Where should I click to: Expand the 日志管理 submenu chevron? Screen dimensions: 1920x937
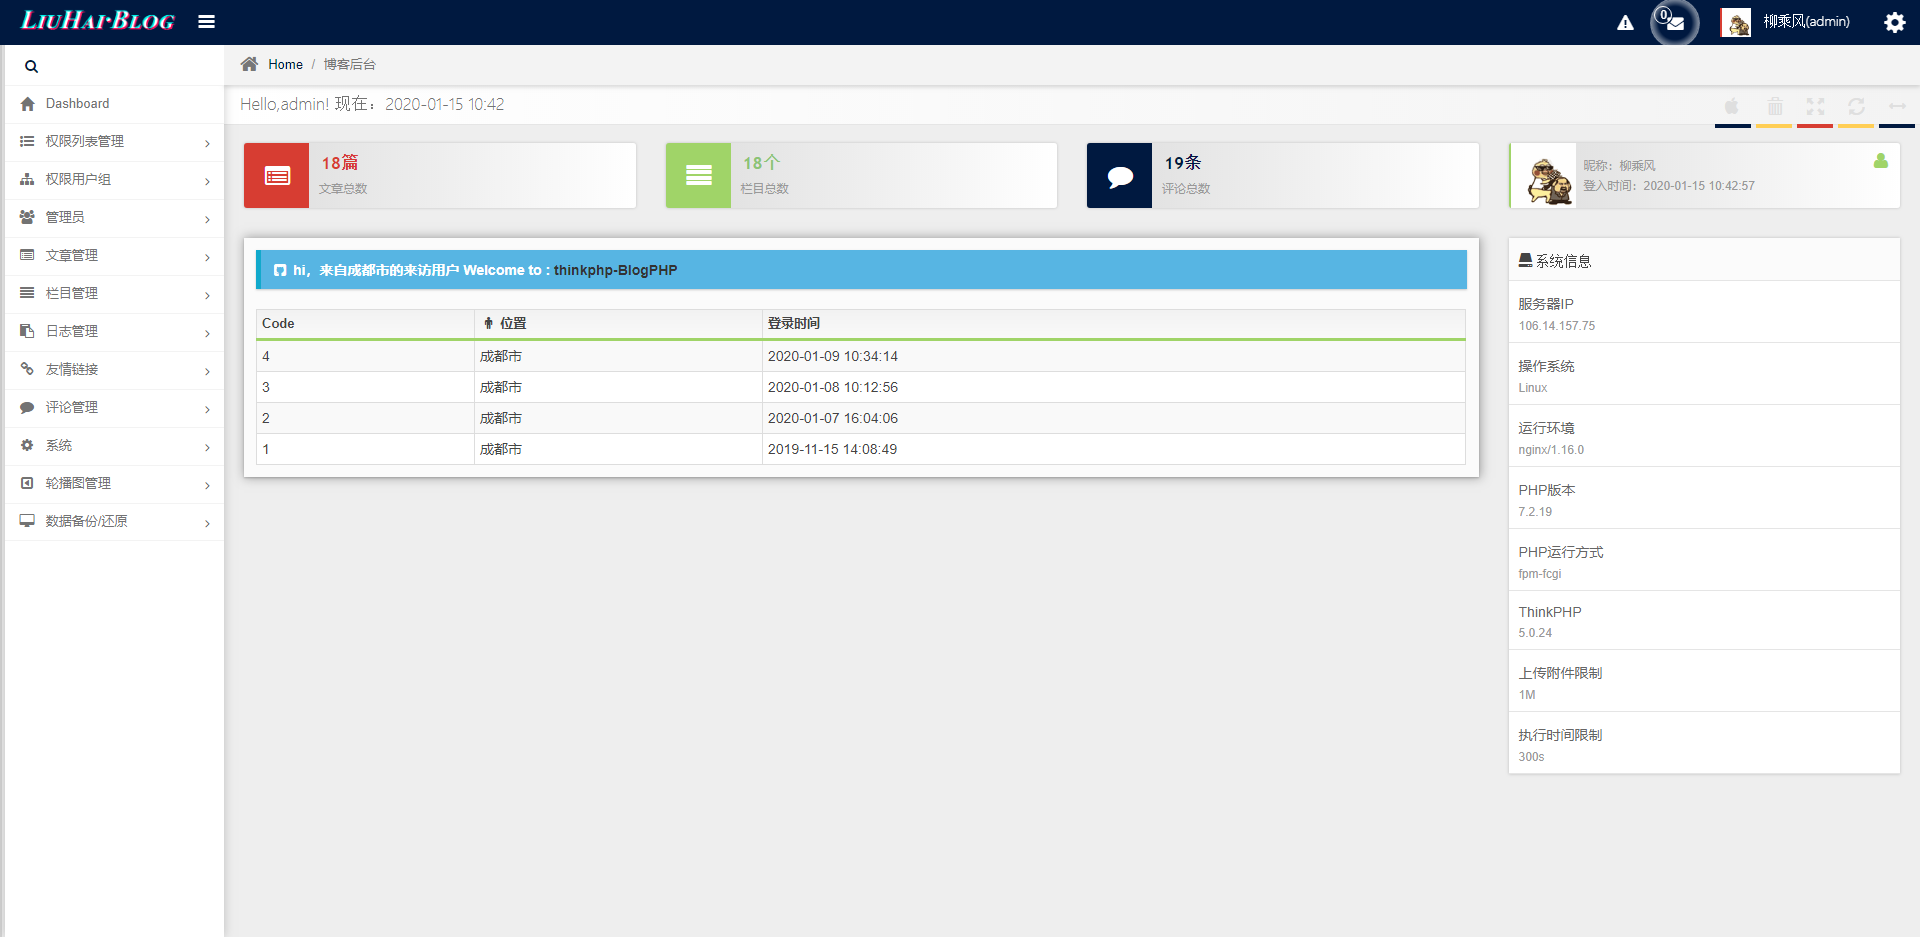207,334
